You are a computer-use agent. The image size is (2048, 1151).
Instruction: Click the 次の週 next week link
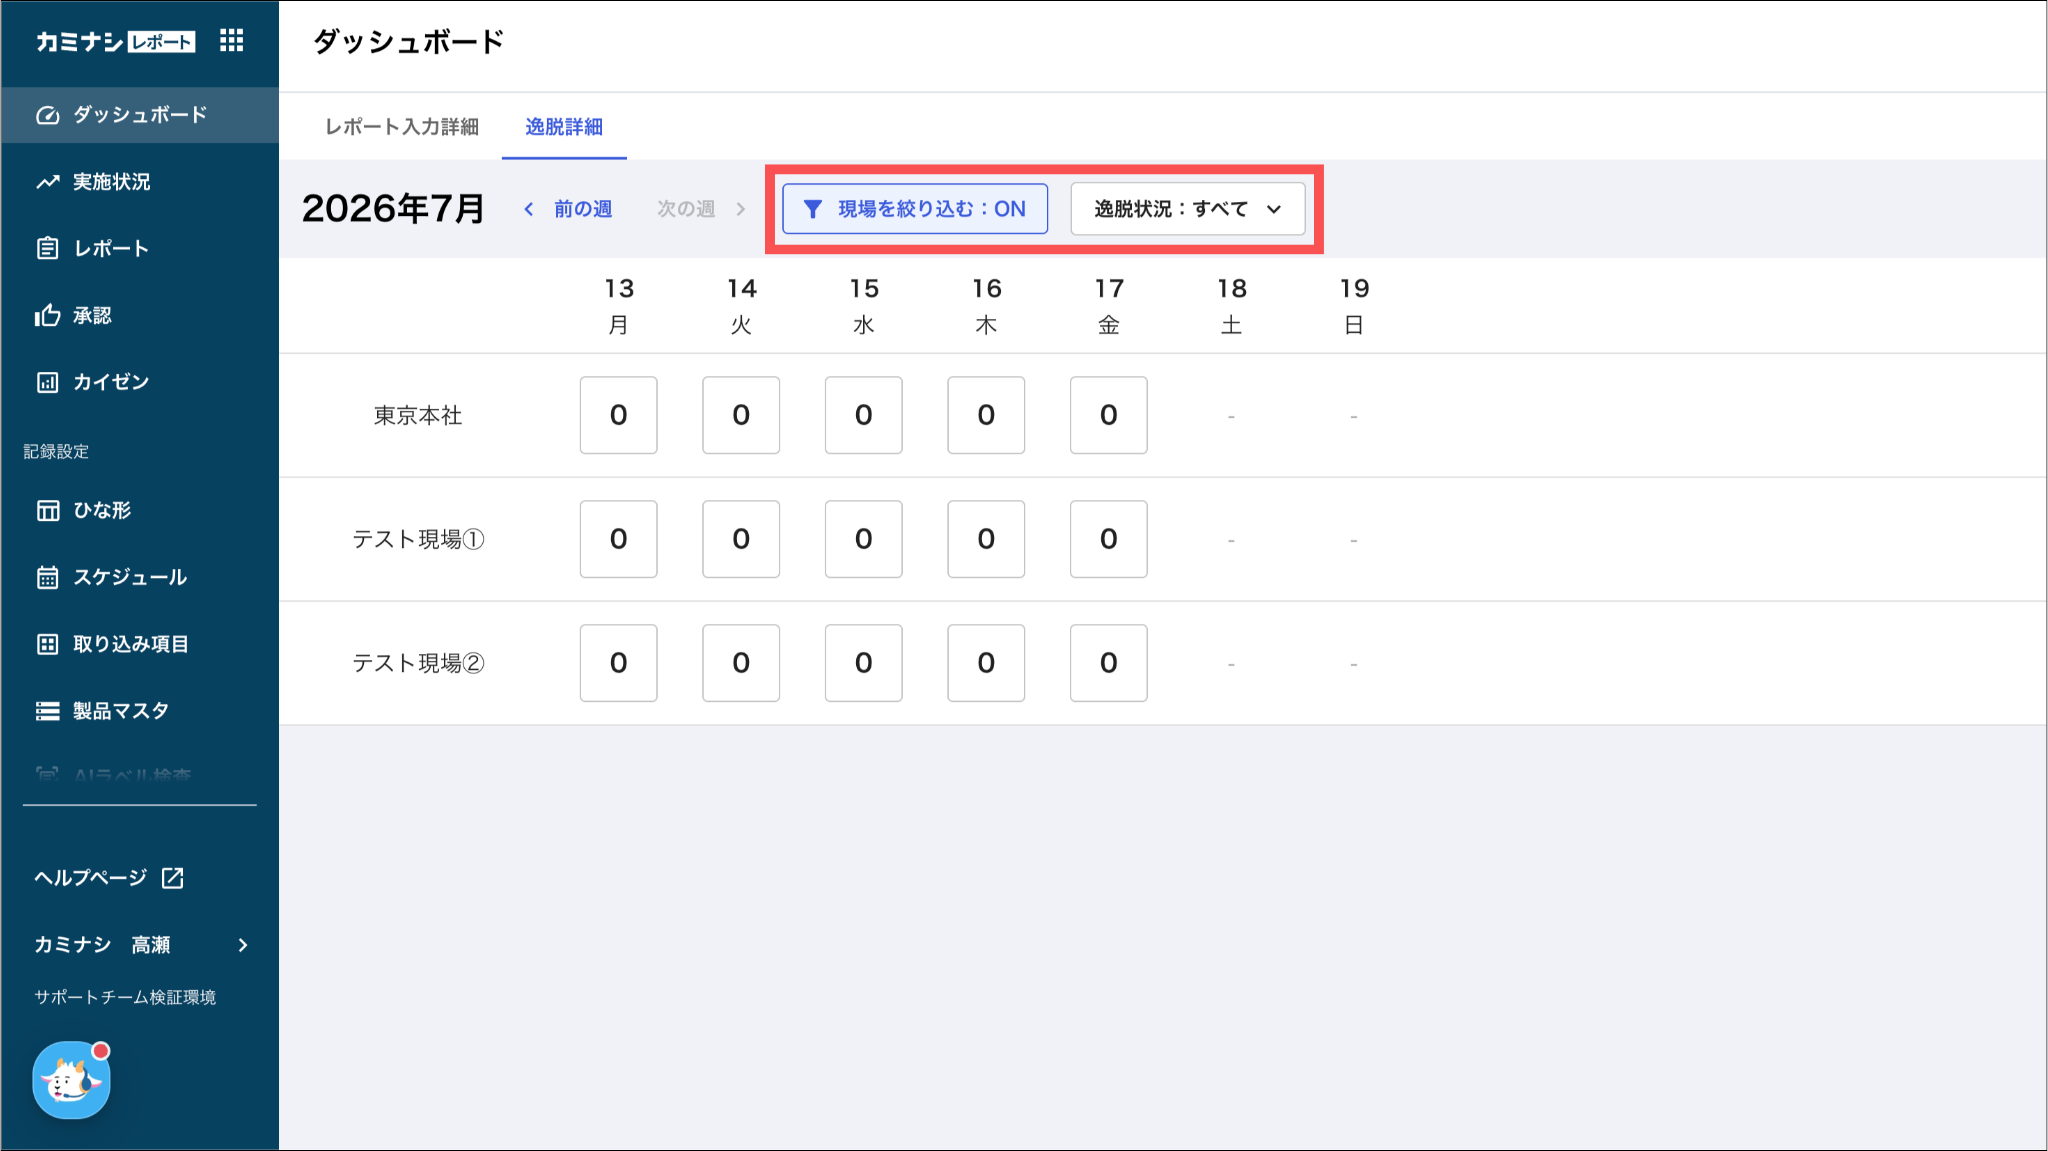(701, 209)
